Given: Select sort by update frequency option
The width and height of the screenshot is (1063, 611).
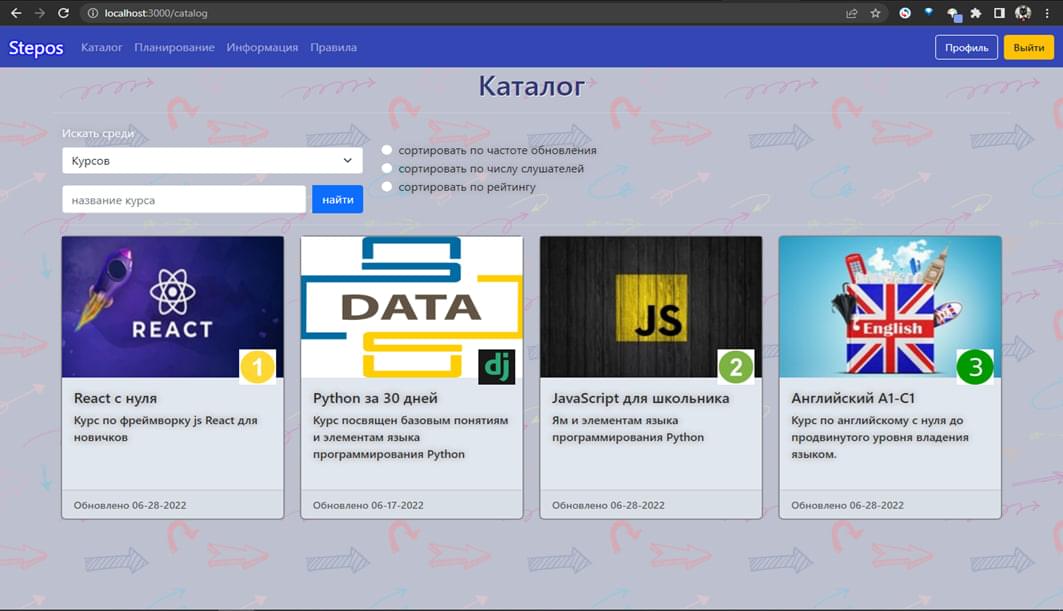Looking at the screenshot, I should tap(387, 150).
